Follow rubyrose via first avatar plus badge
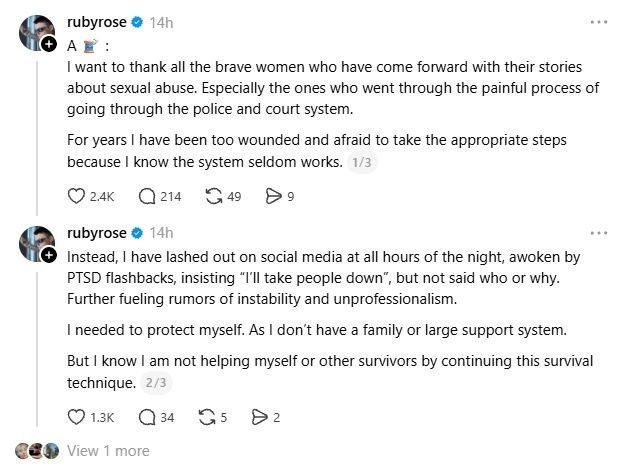 click(x=49, y=43)
